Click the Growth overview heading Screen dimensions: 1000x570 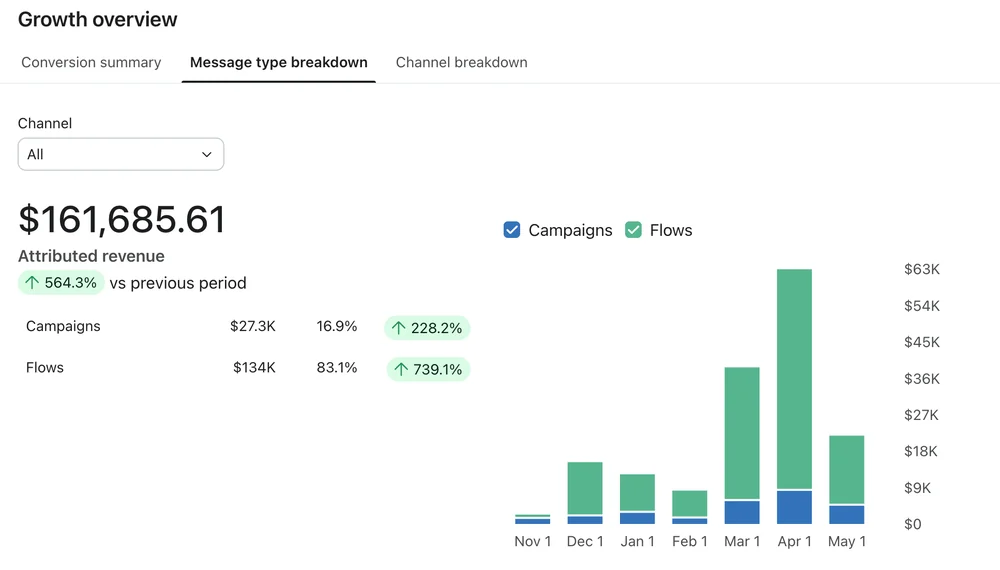(98, 20)
